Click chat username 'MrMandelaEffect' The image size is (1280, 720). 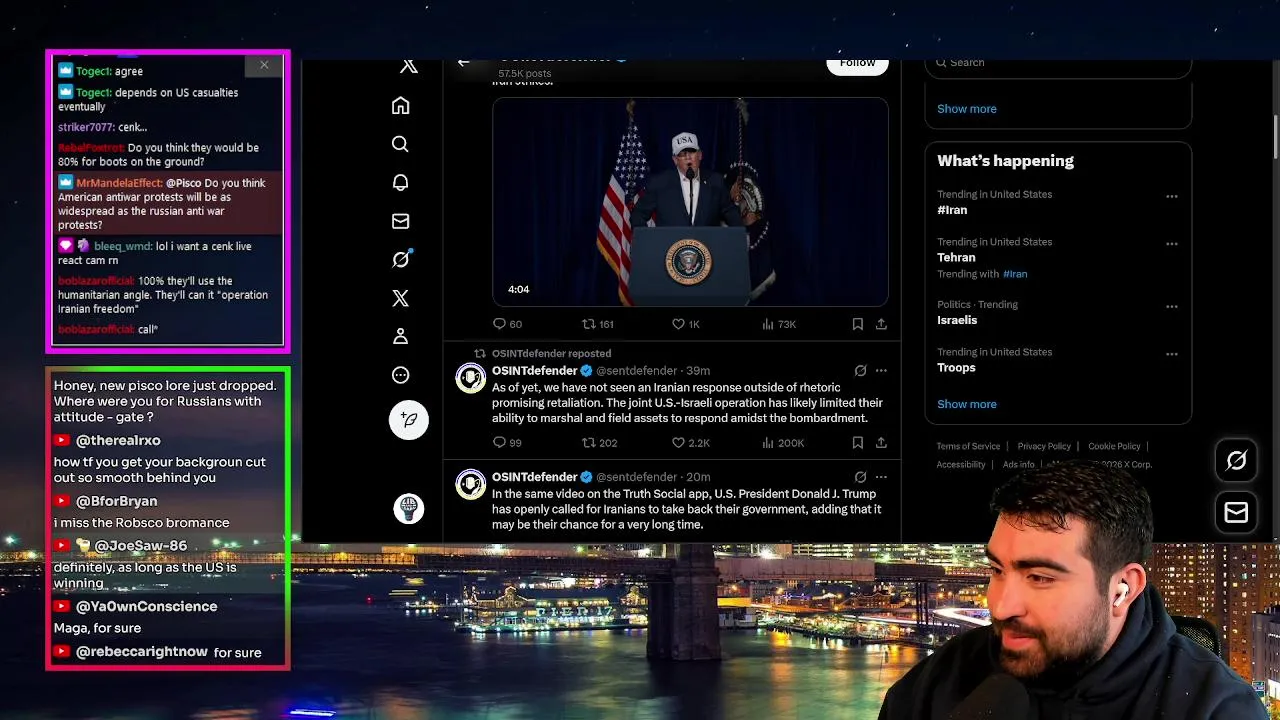119,183
